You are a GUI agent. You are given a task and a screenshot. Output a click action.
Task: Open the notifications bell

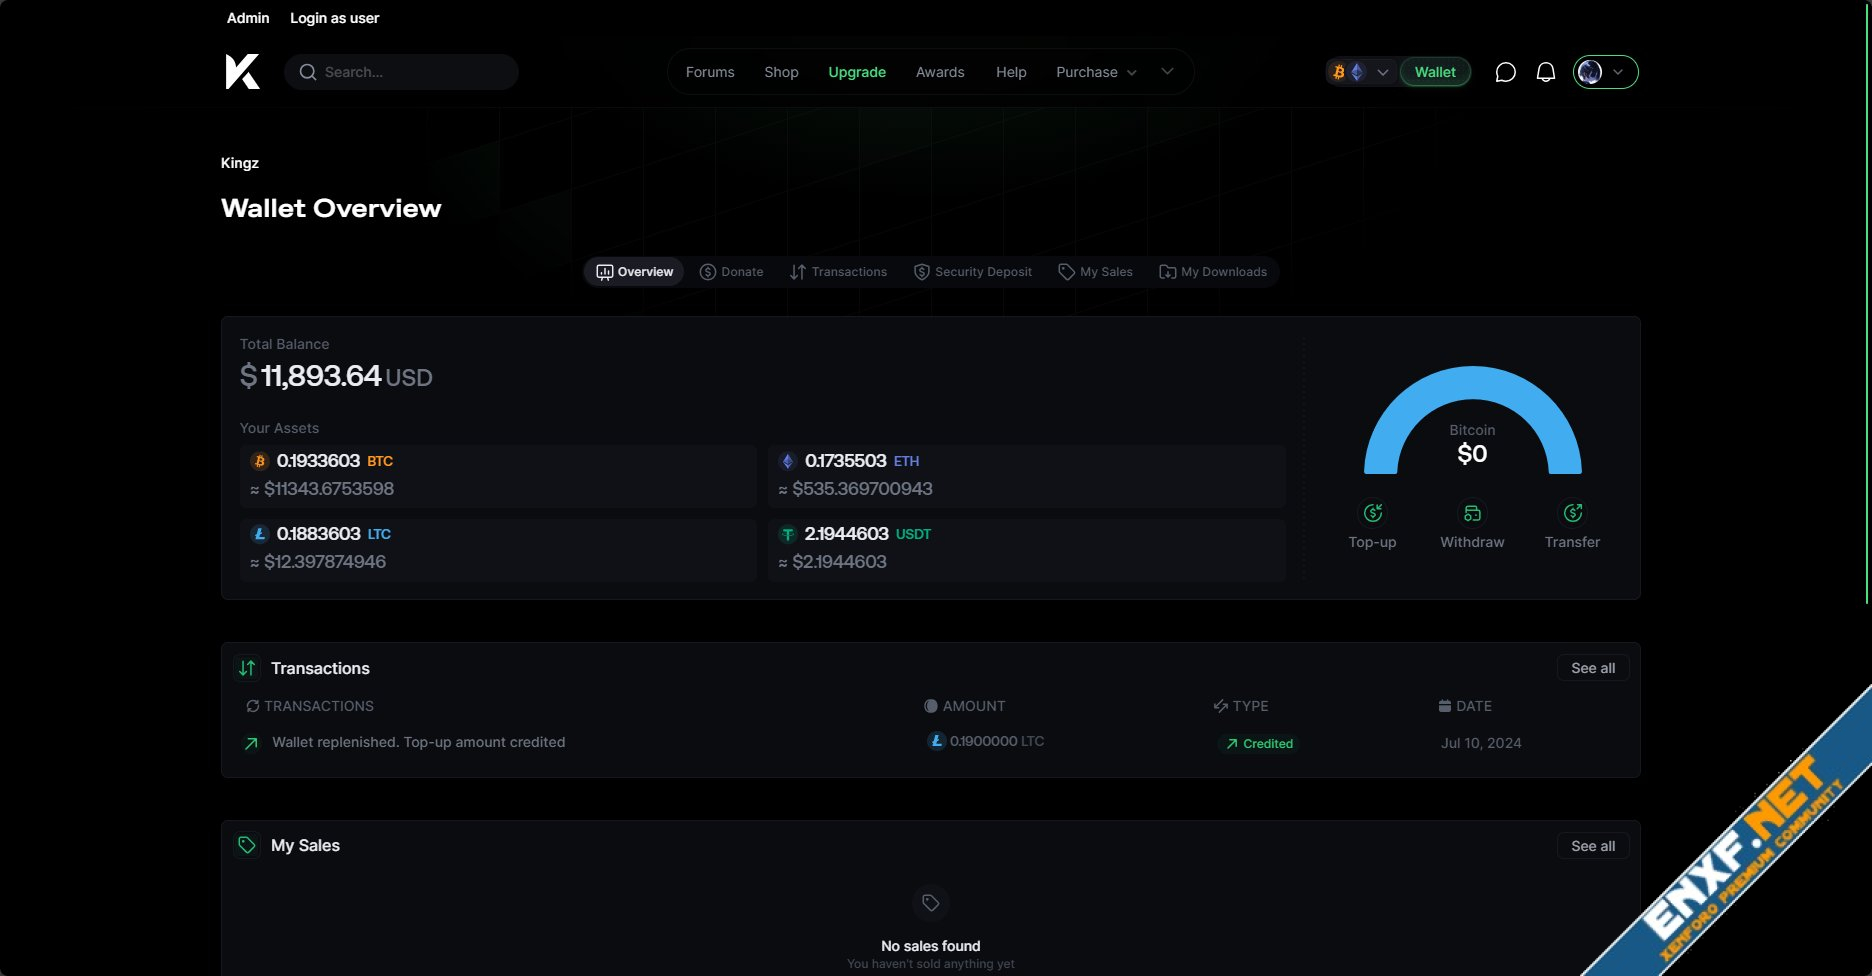click(x=1545, y=72)
